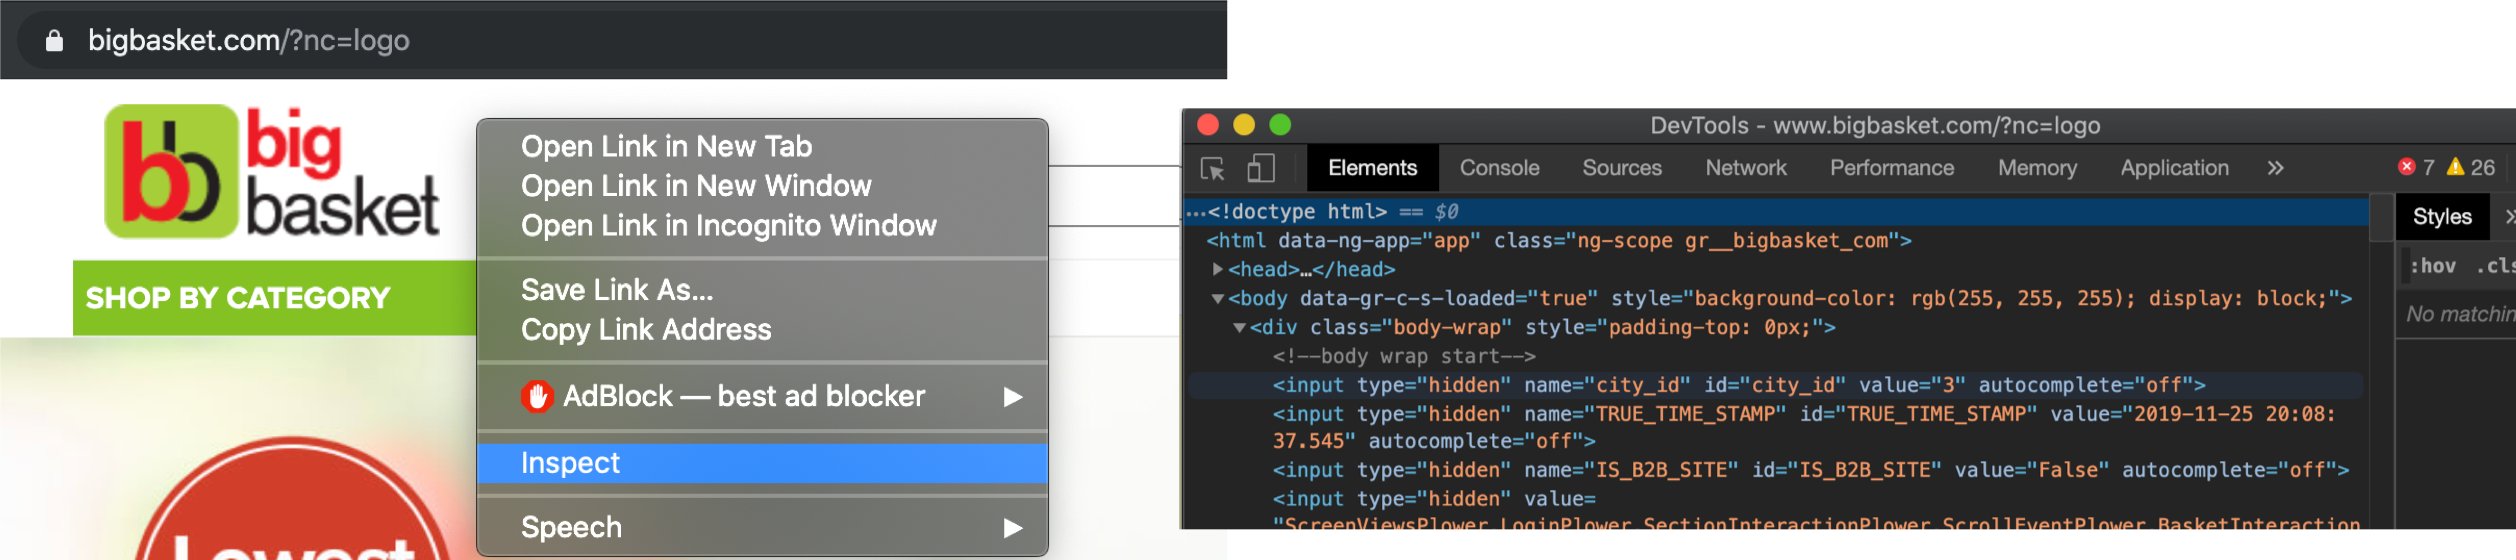Open the Performance tab
Screen dimensions: 2516x560
click(x=1891, y=168)
